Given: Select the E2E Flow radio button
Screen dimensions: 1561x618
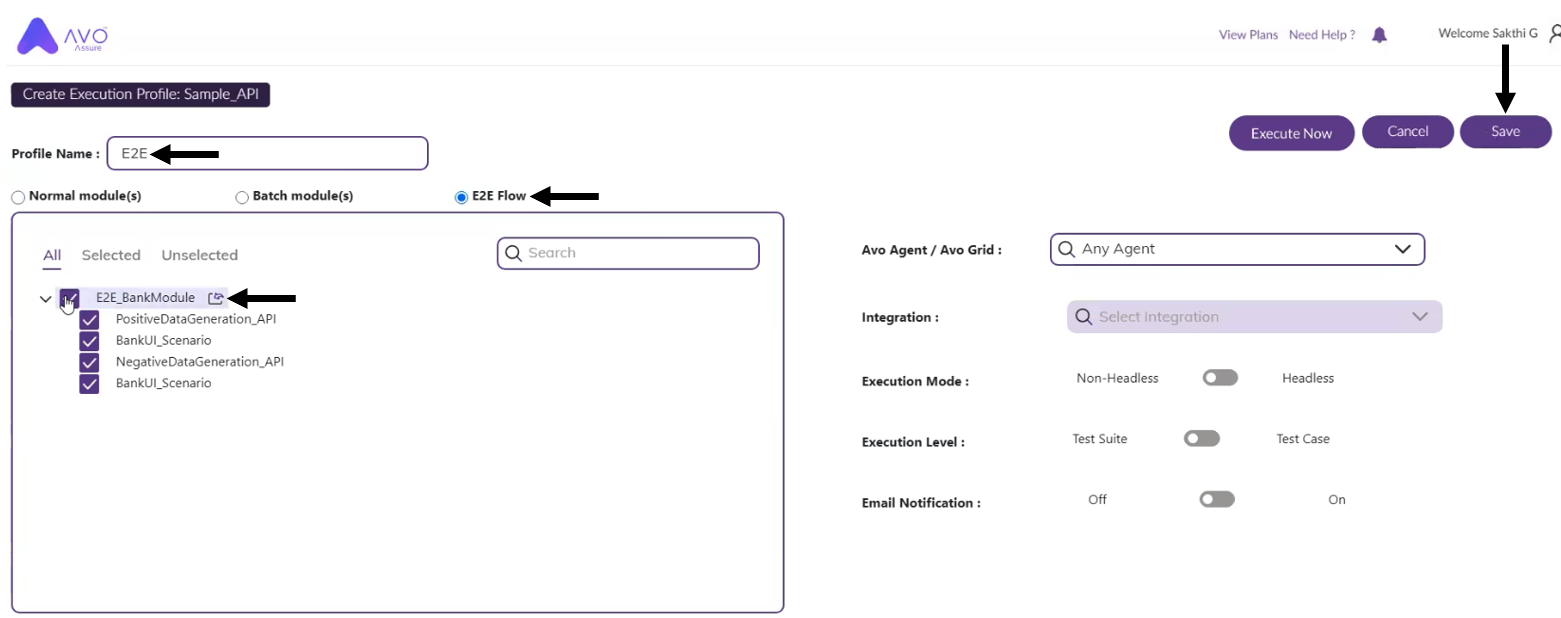Looking at the screenshot, I should click(461, 197).
